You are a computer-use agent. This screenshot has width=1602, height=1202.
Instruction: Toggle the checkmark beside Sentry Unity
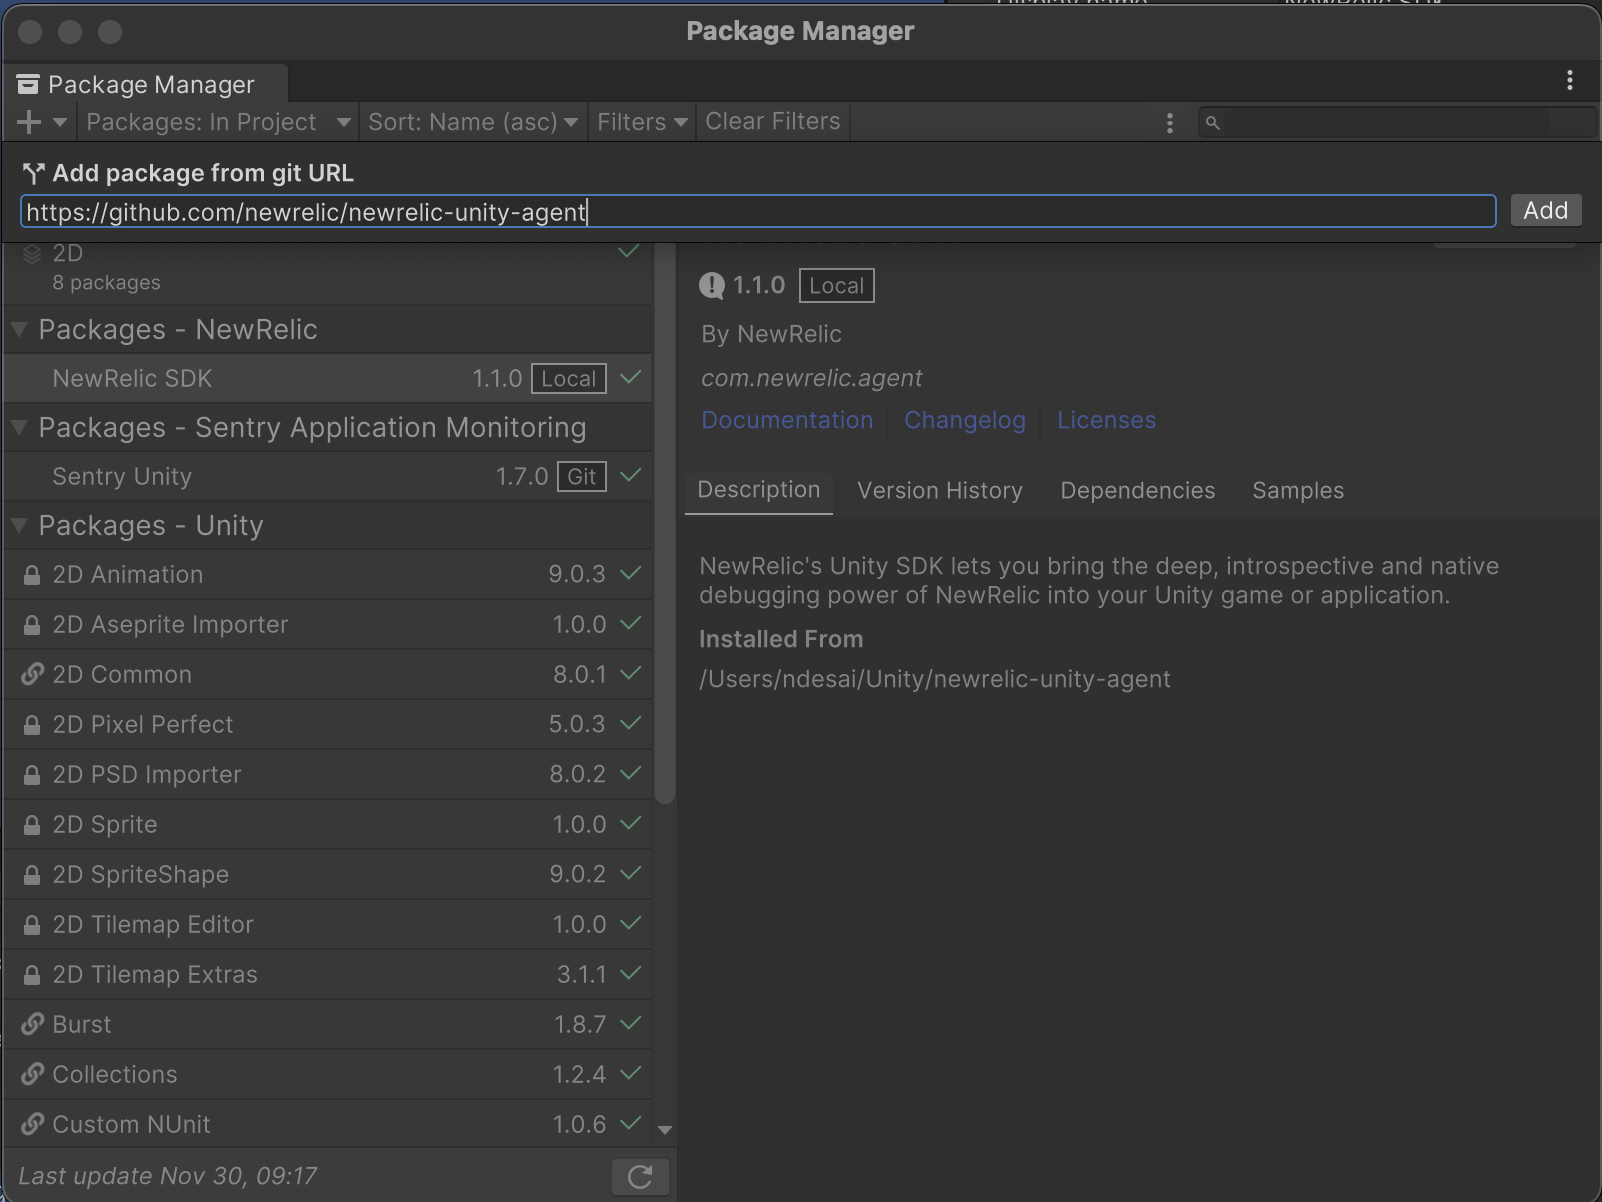coord(629,476)
